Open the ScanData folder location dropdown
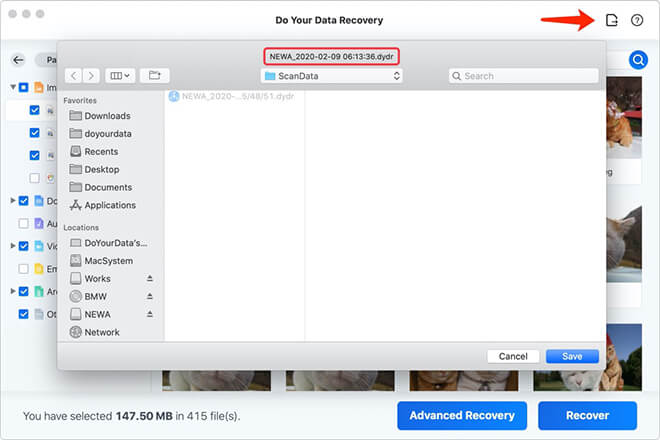 coord(331,75)
